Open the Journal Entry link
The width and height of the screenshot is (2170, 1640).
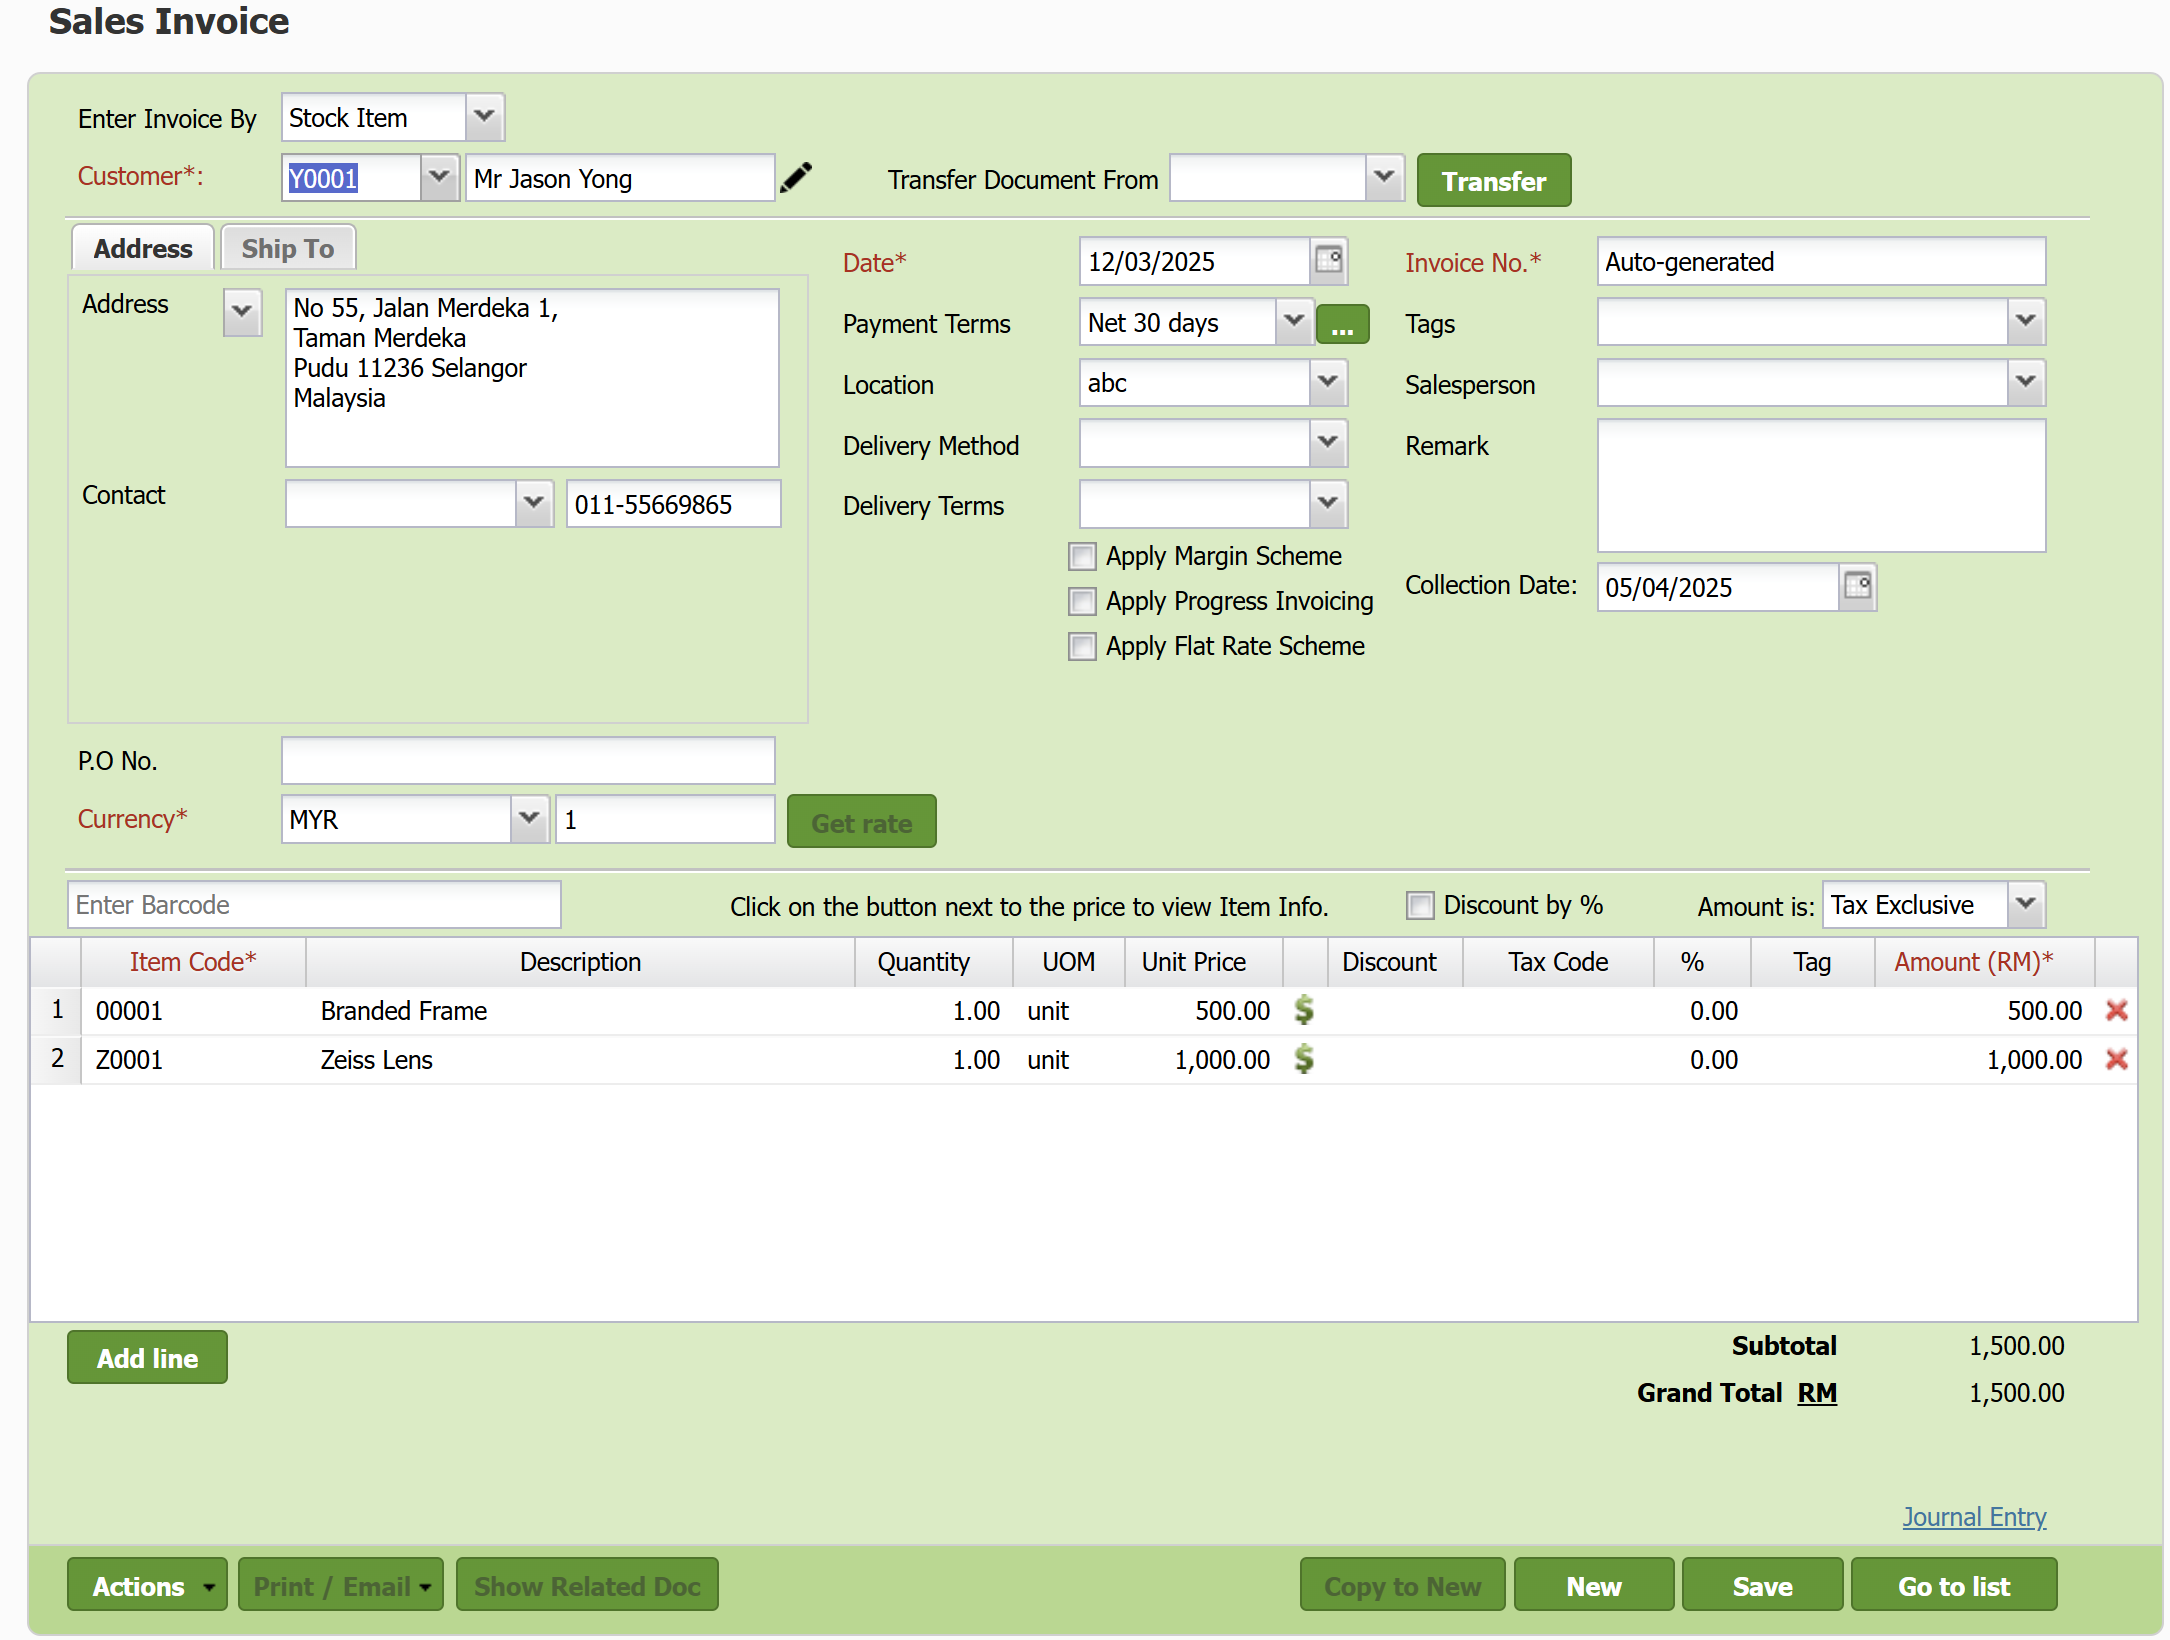pos(1973,1517)
